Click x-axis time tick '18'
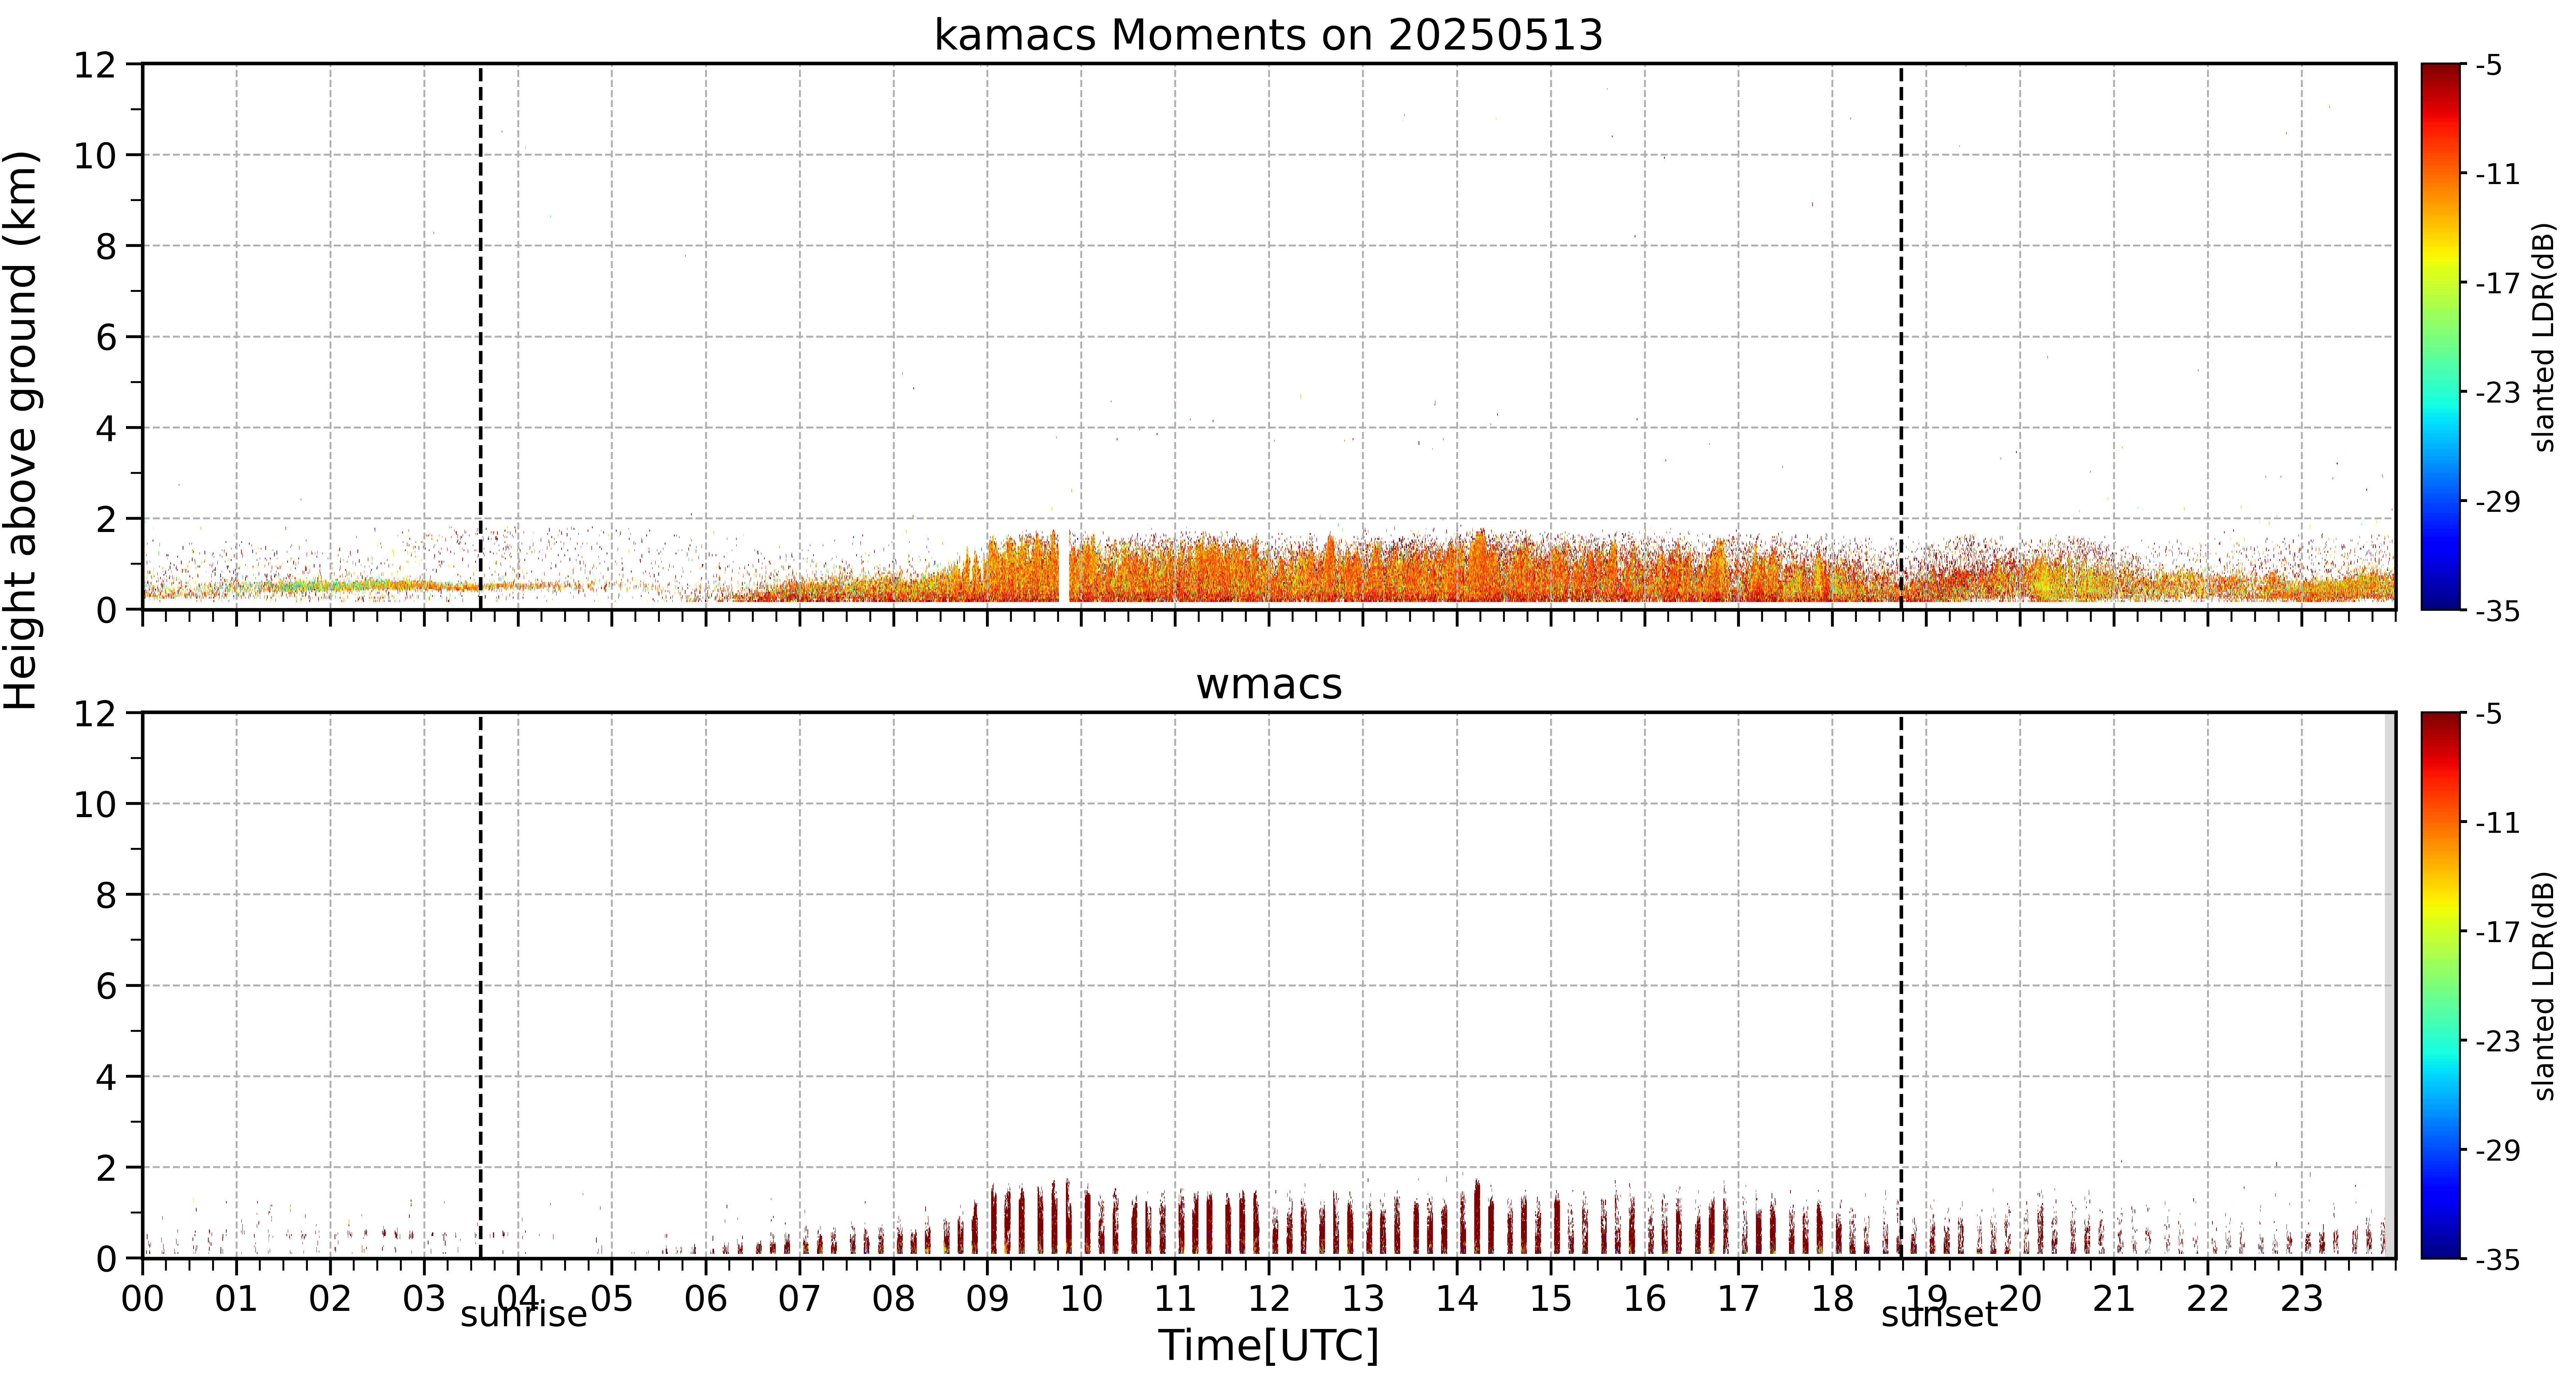This screenshot has height=1386, width=2576. click(x=1832, y=1299)
